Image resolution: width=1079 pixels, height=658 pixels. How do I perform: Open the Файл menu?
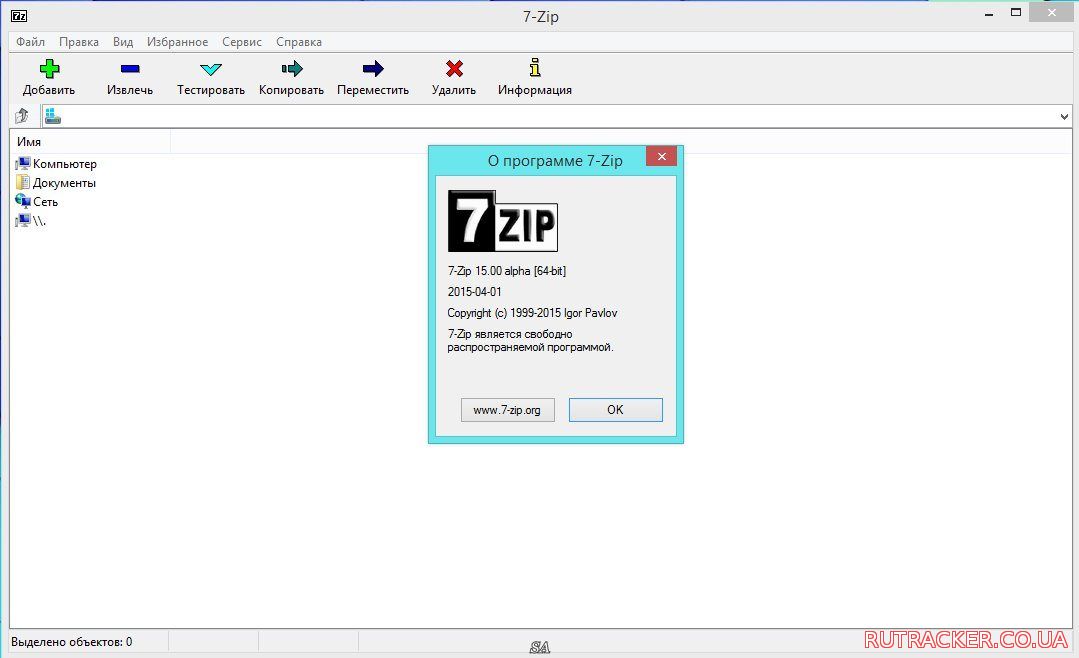[30, 42]
